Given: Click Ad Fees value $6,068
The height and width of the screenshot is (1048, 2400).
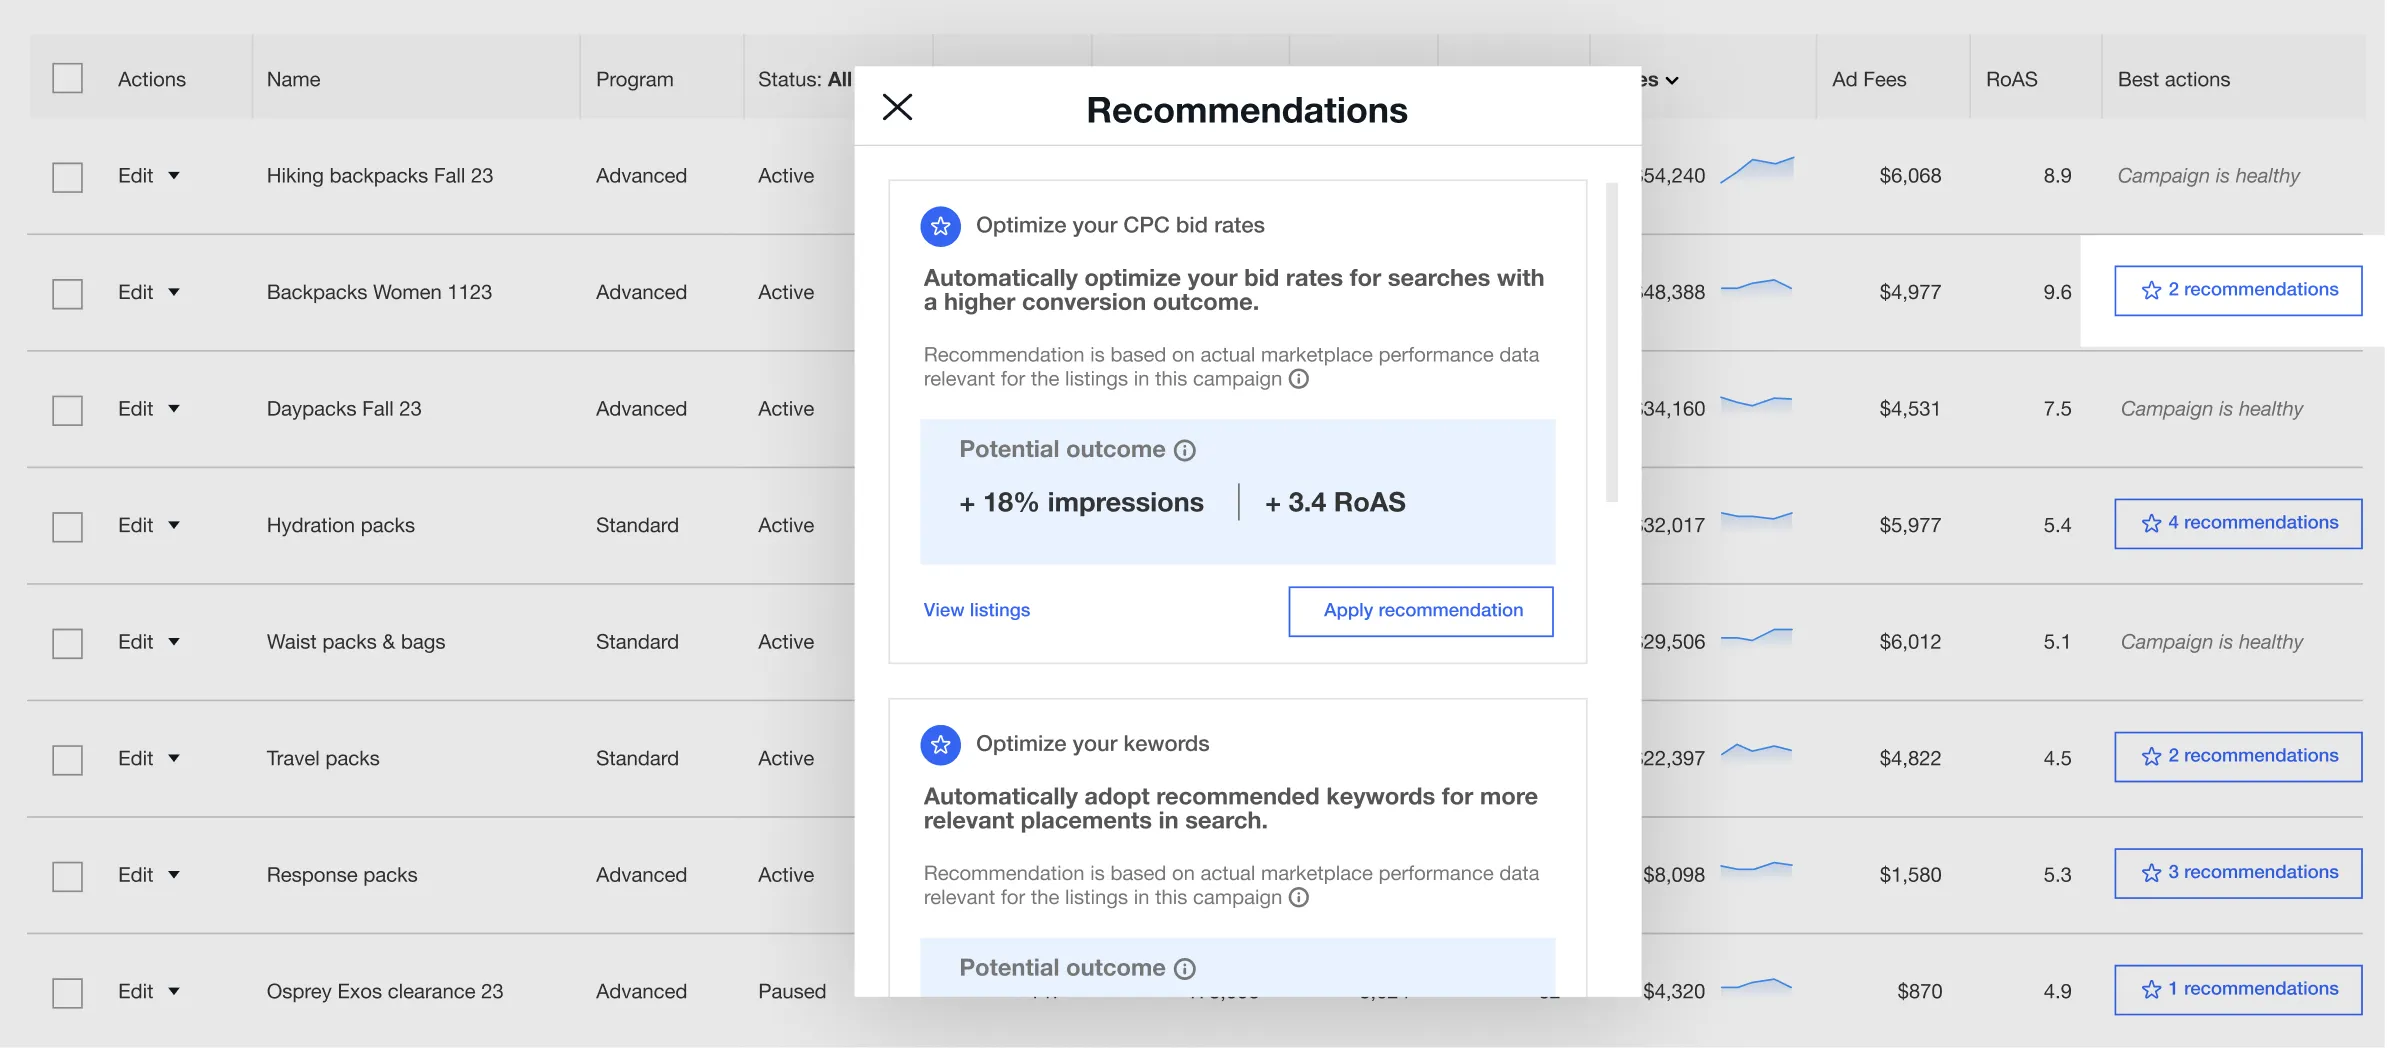Looking at the screenshot, I should point(1910,176).
